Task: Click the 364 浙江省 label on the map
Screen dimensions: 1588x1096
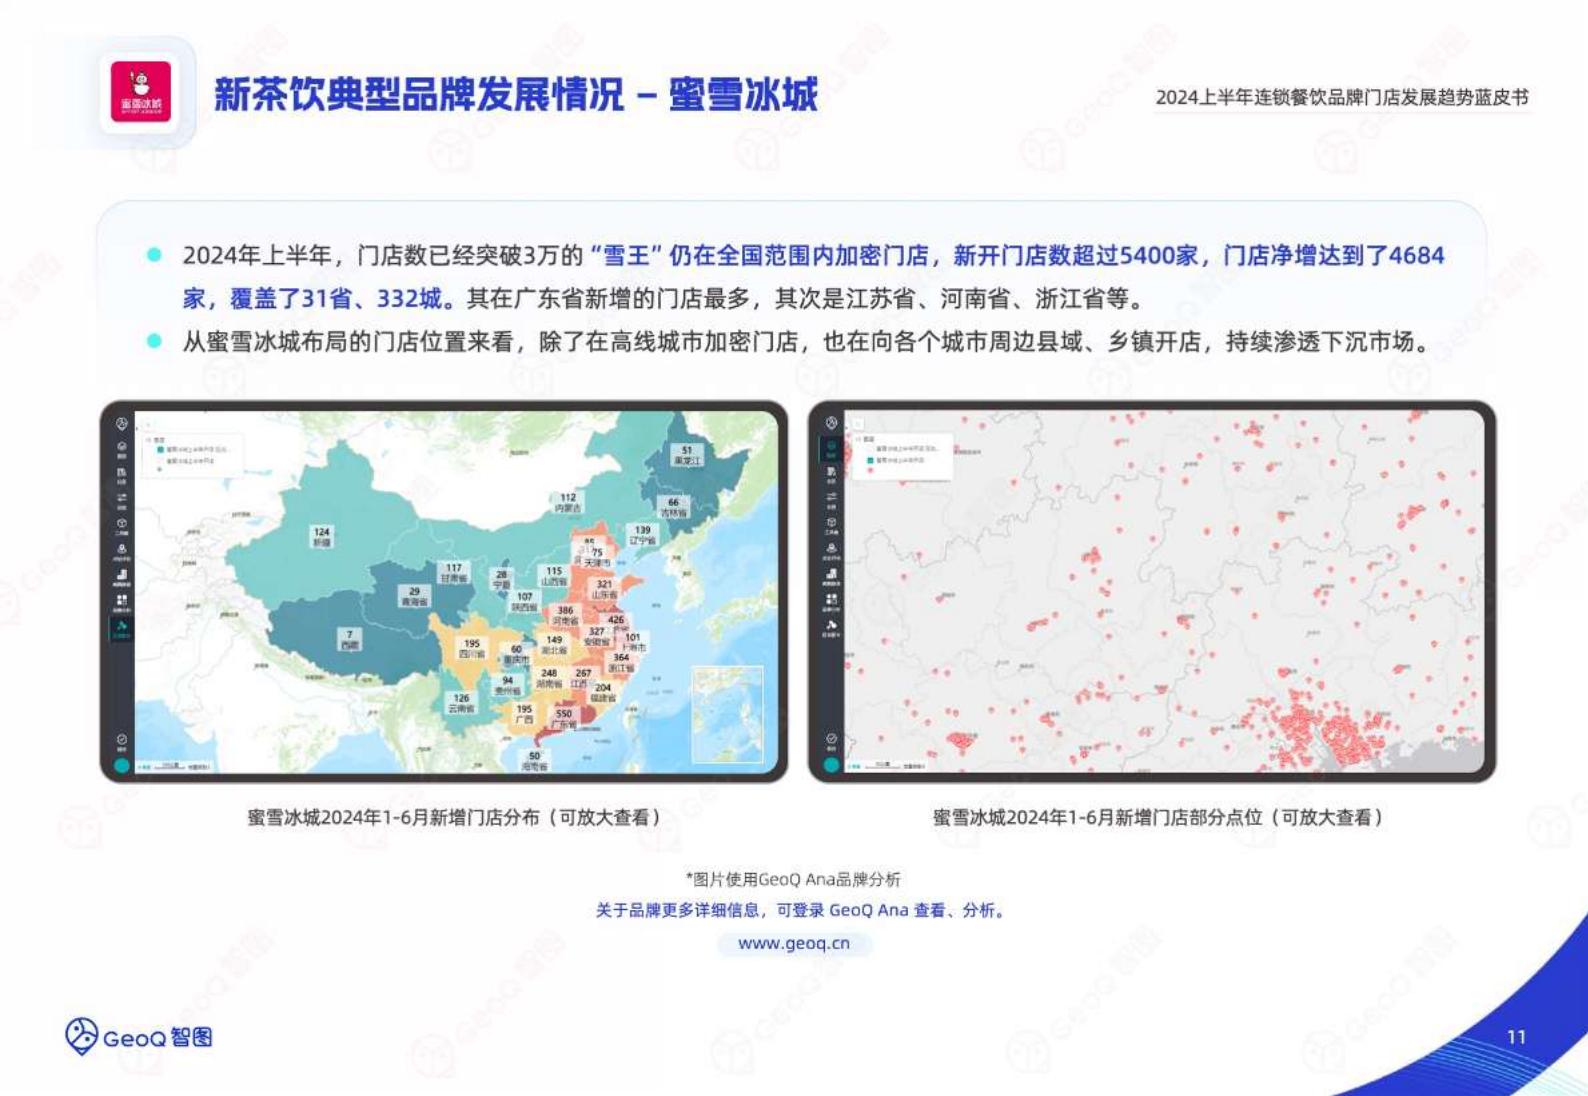Action: coord(621,662)
